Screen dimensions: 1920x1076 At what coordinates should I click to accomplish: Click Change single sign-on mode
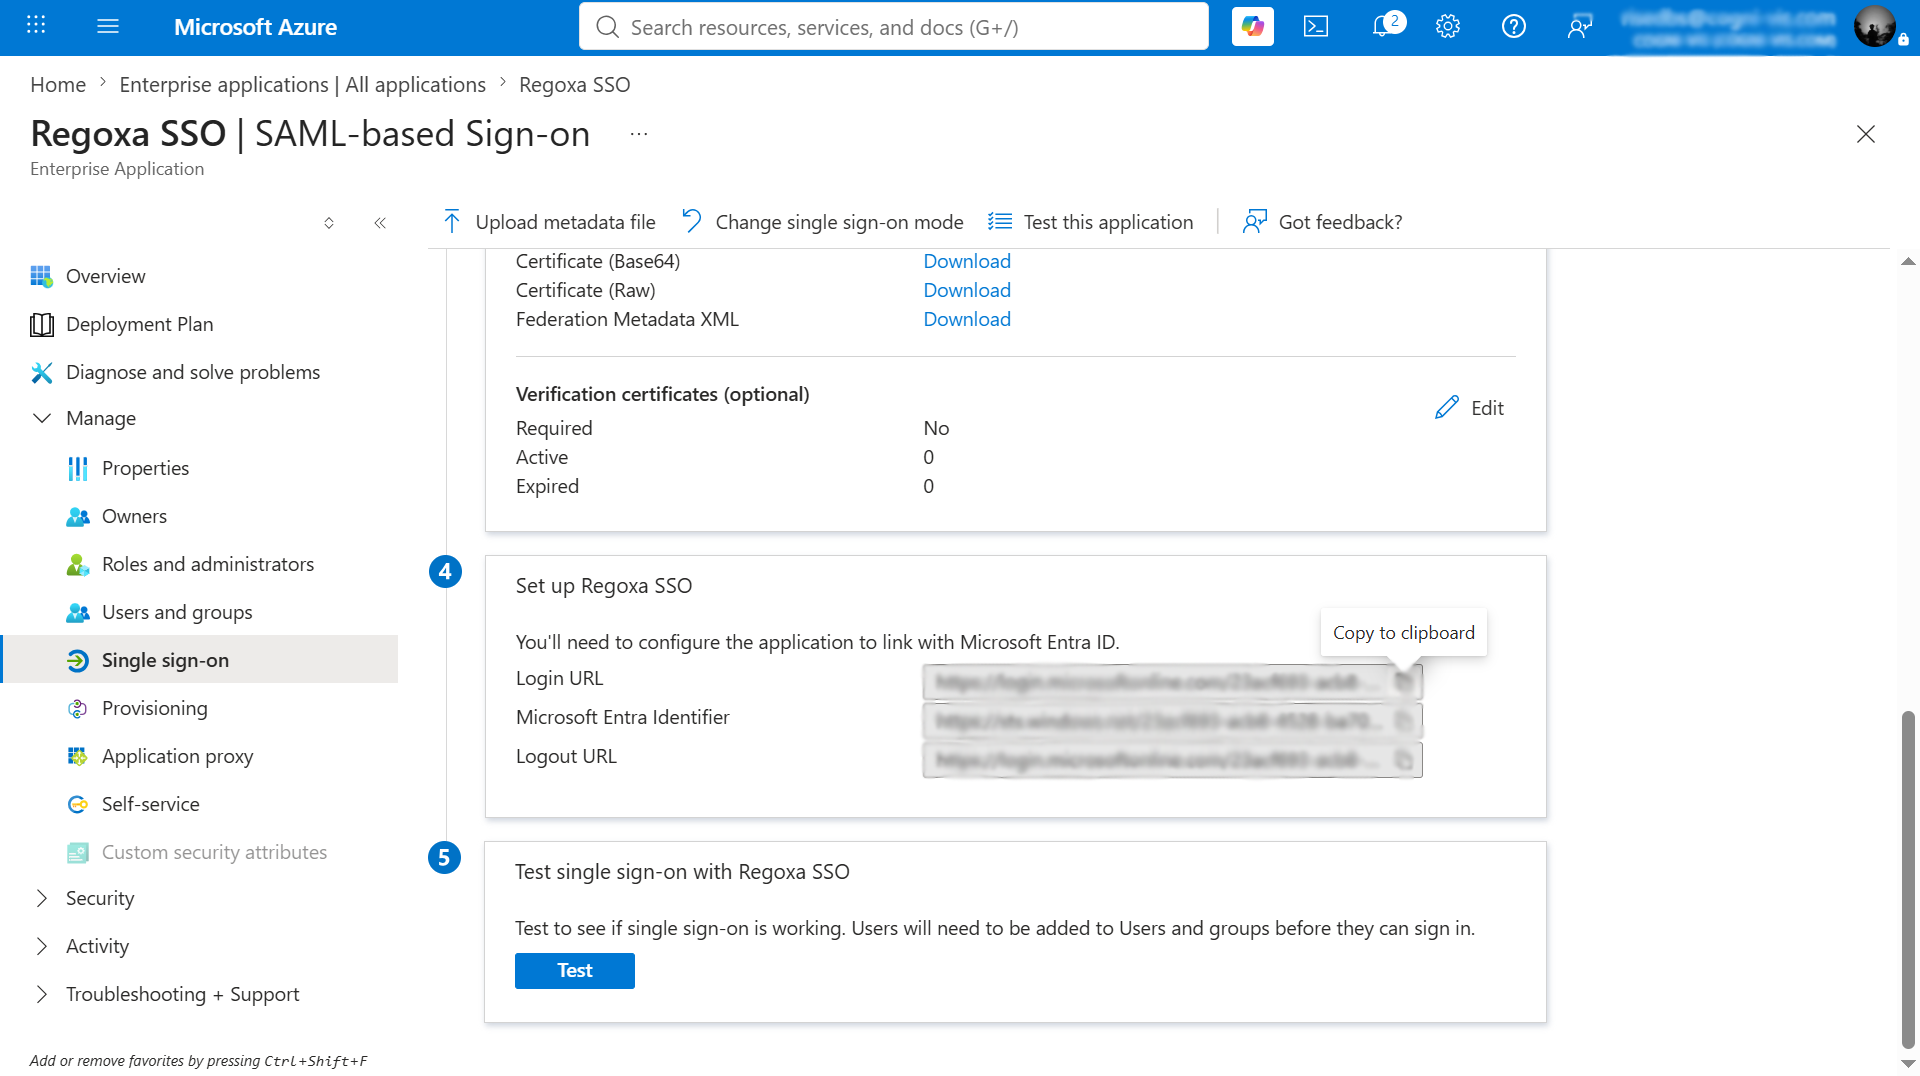(x=822, y=222)
